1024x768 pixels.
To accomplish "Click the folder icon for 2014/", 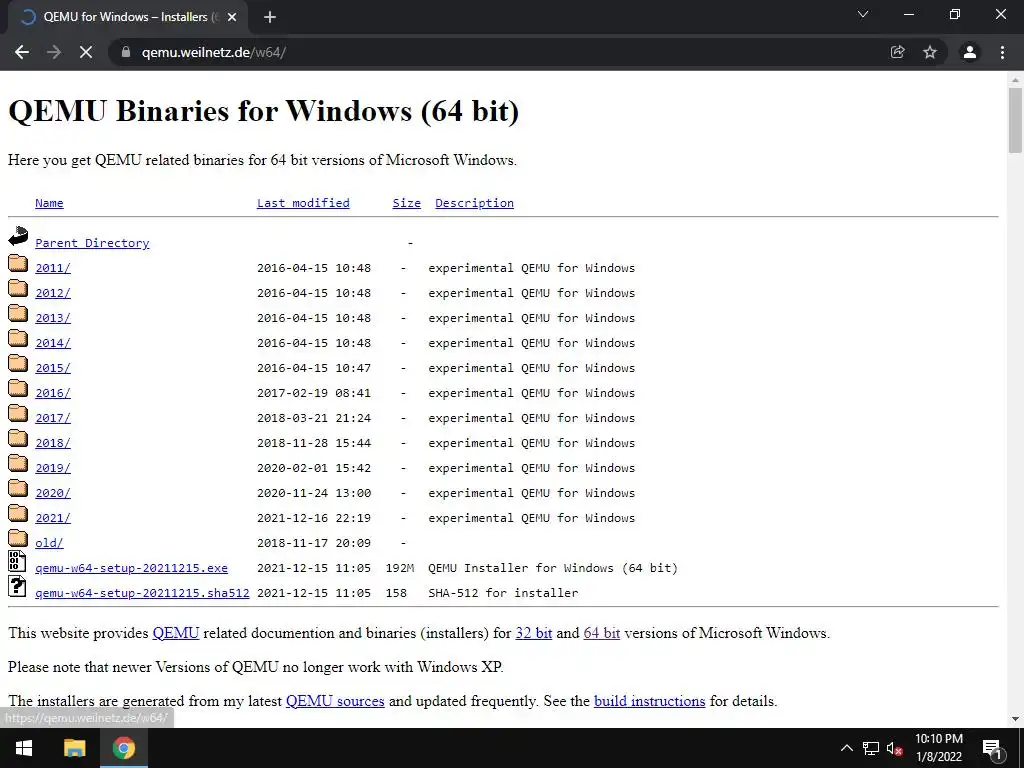I will [x=18, y=338].
